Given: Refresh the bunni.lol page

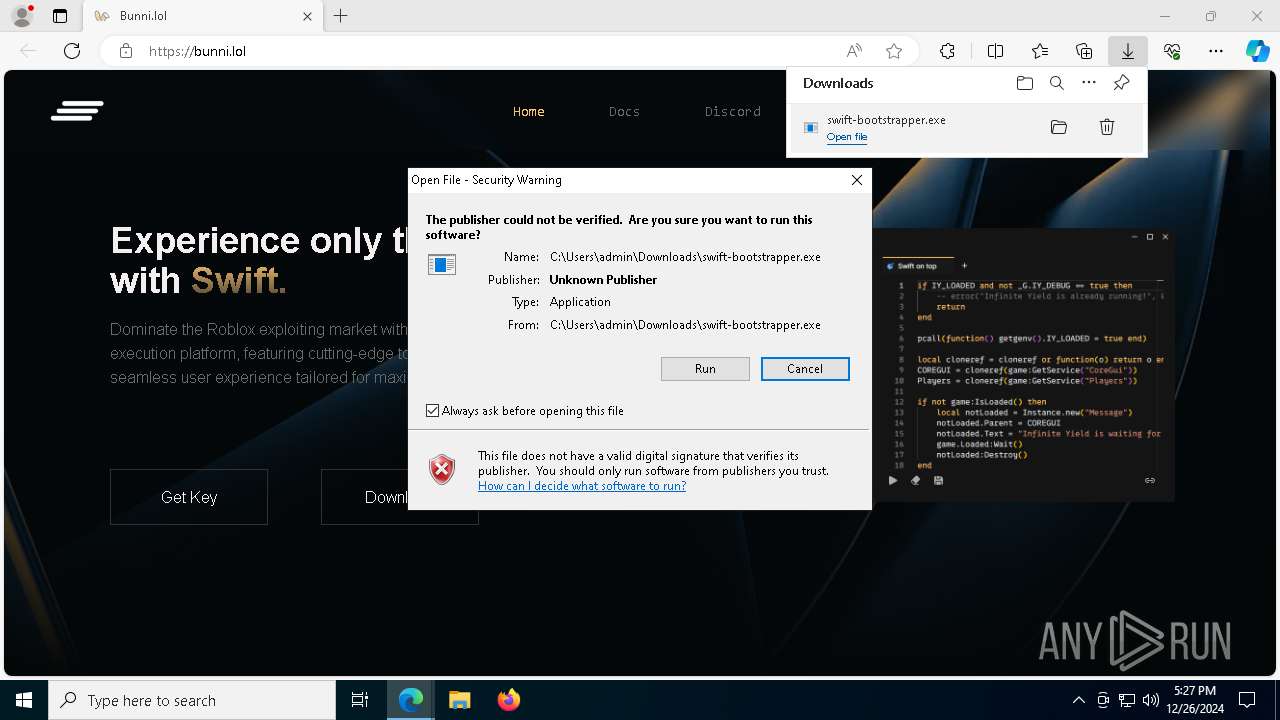Looking at the screenshot, I should [72, 51].
